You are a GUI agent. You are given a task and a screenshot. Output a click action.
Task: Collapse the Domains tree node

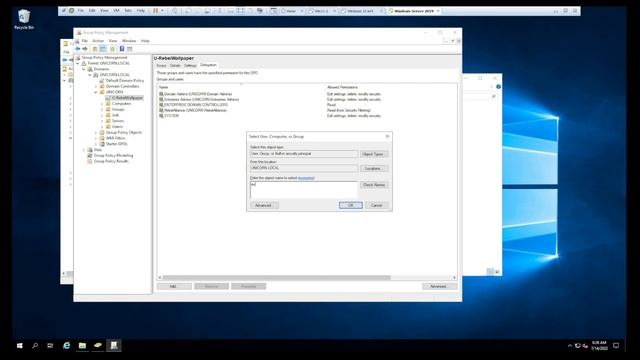(84, 69)
